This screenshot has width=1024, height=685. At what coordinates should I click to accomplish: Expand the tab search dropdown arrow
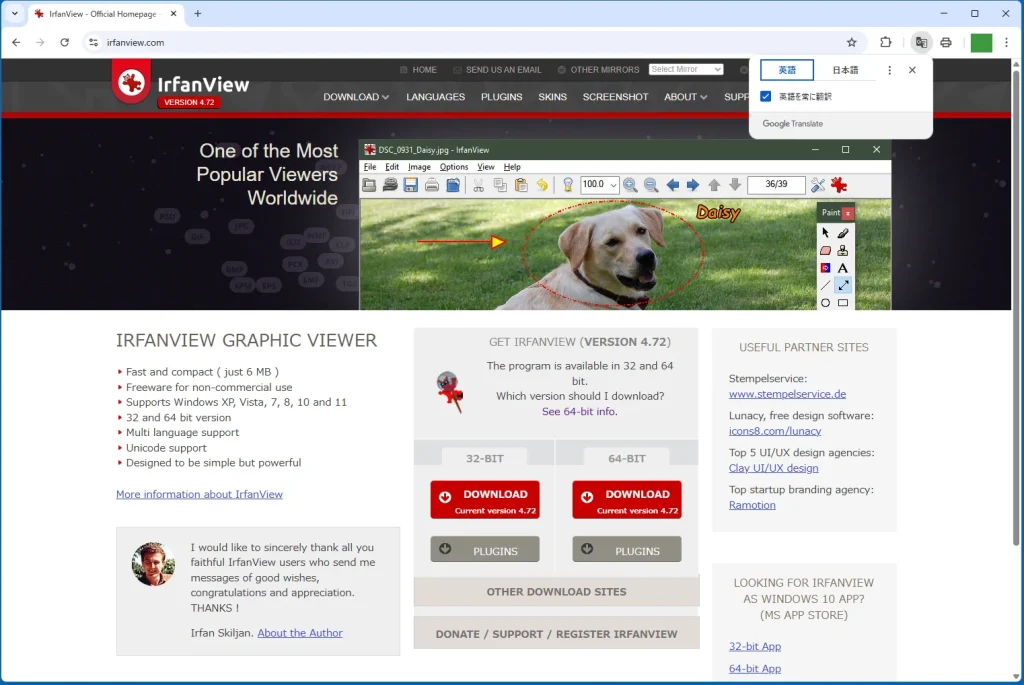coord(14,14)
